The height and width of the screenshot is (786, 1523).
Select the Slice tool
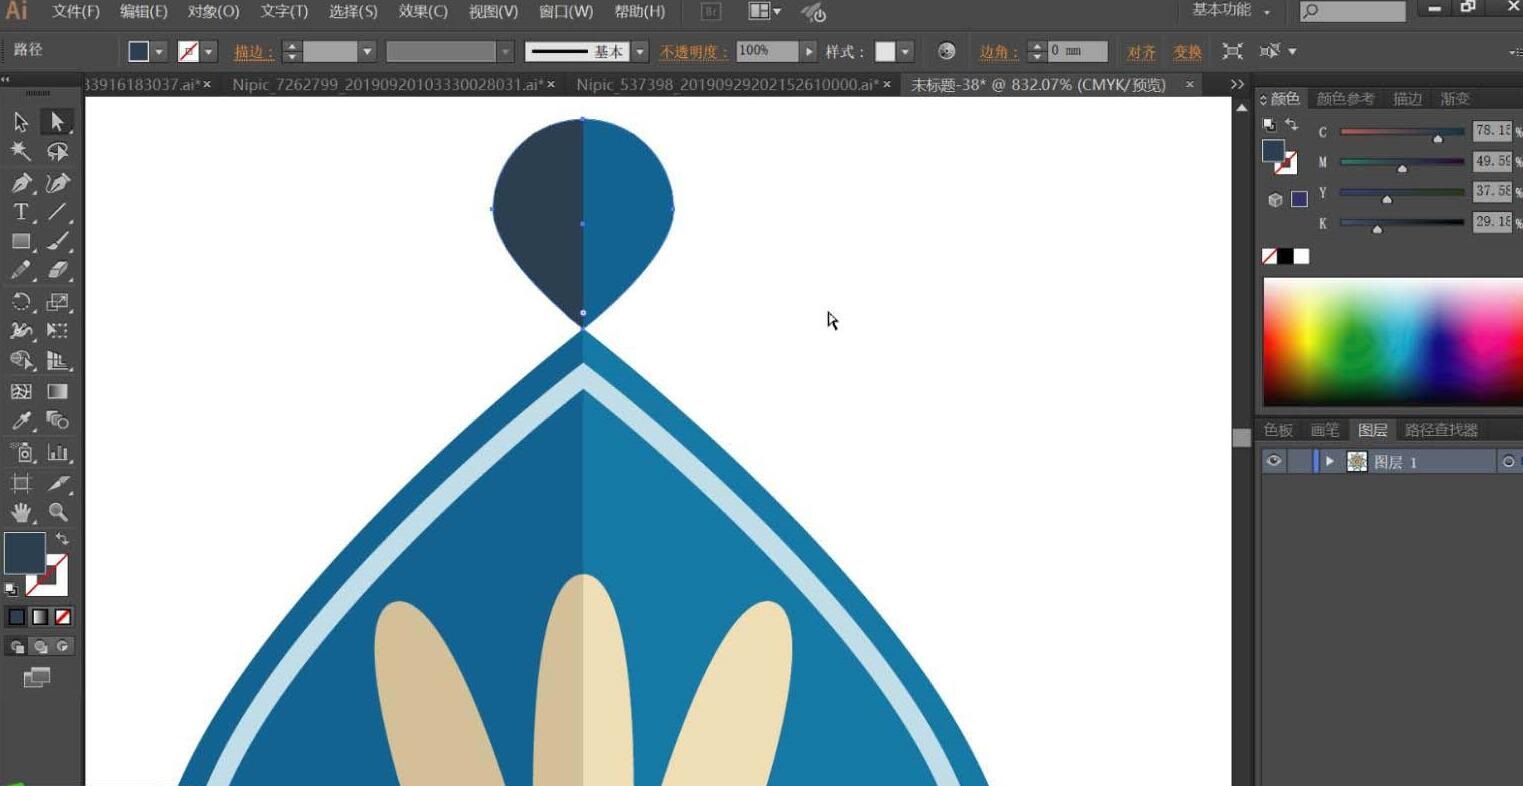[57, 484]
